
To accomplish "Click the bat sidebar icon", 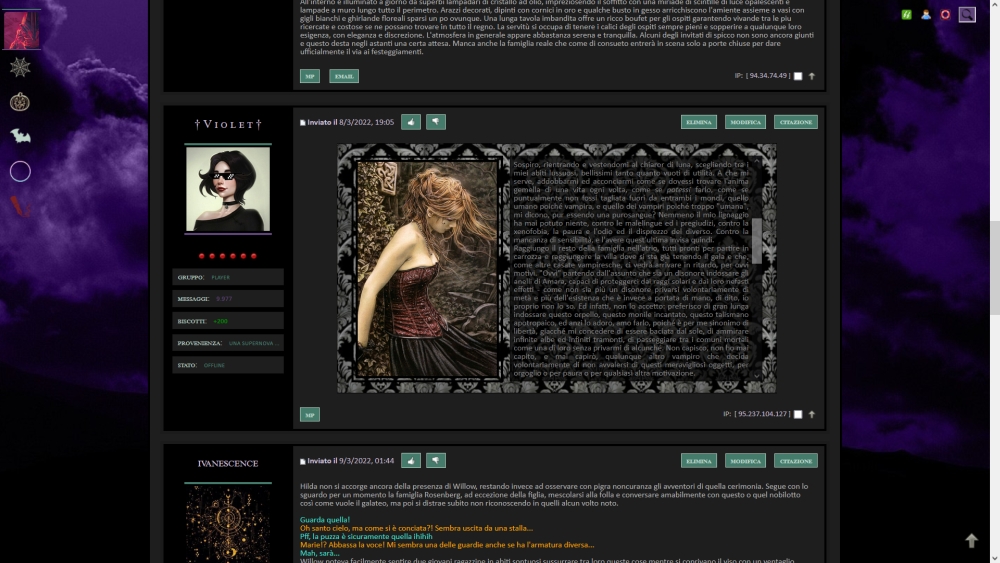I will [20, 136].
